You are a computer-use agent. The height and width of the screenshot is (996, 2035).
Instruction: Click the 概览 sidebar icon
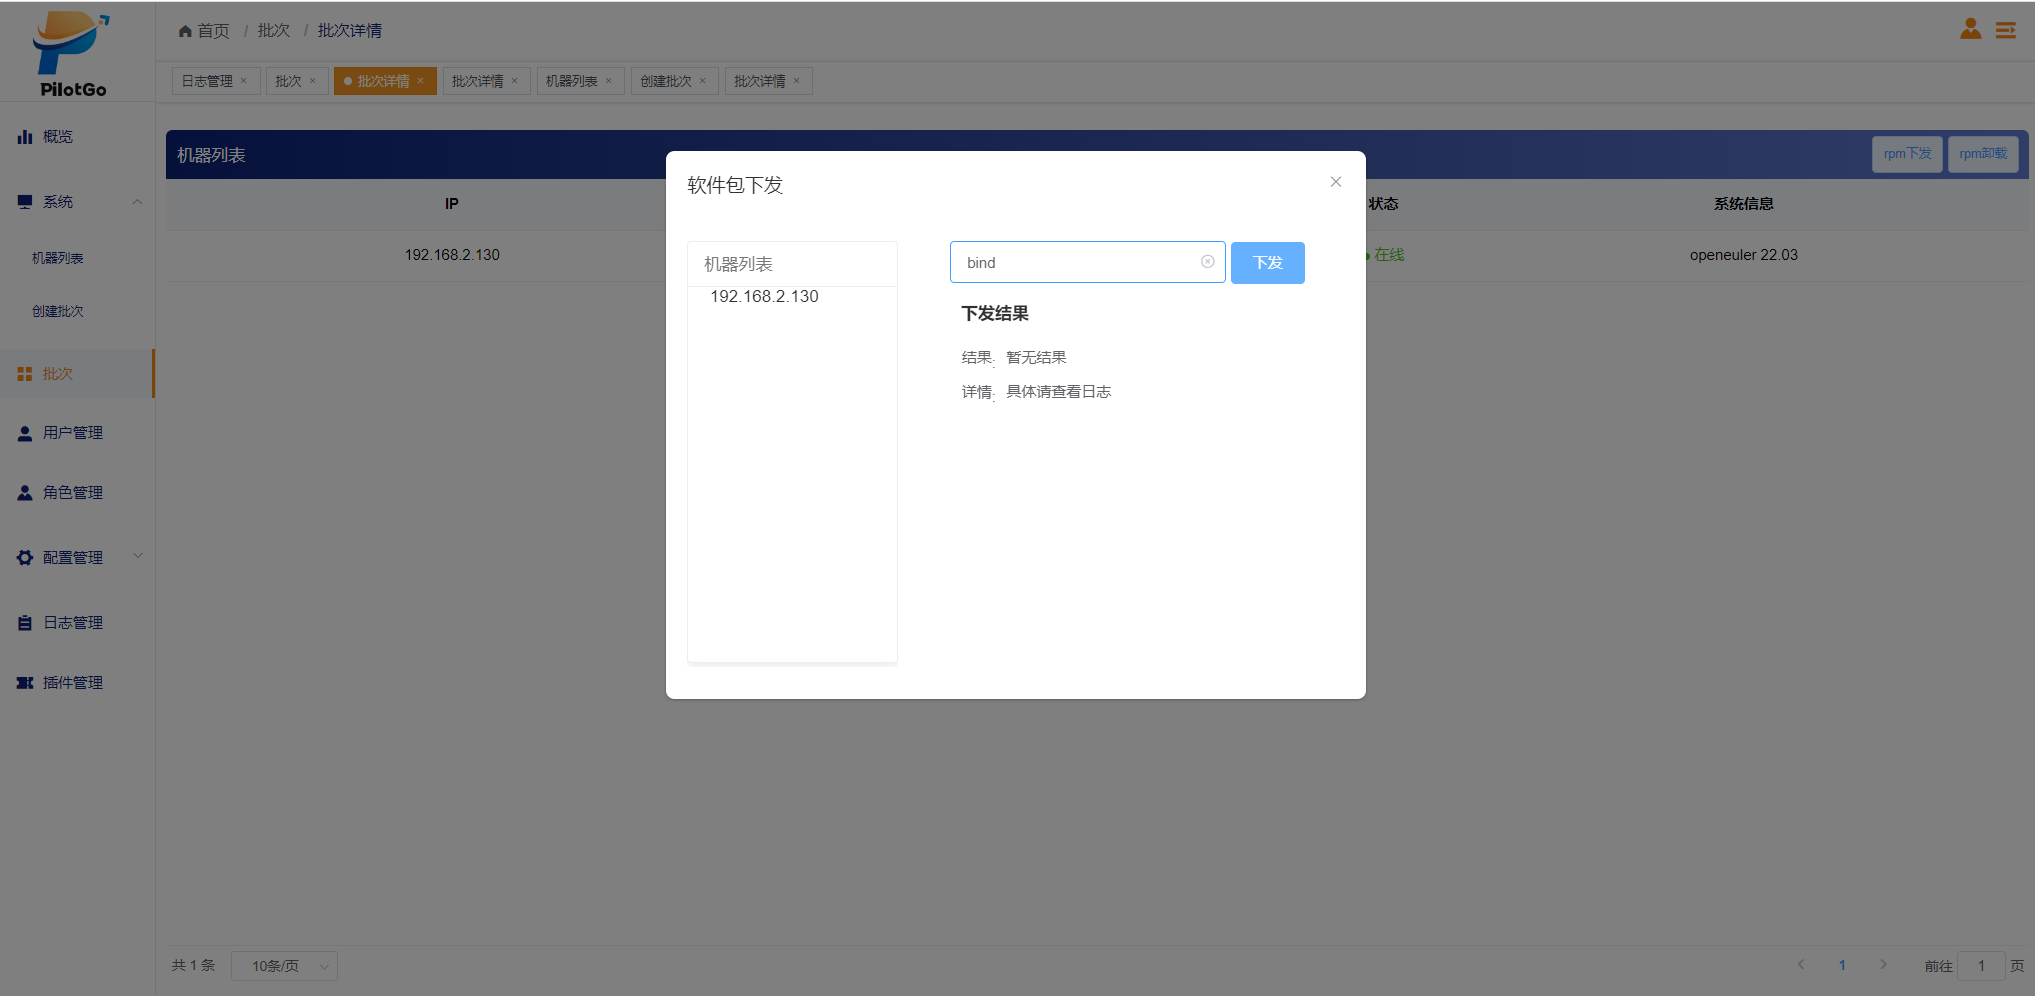[x=25, y=137]
